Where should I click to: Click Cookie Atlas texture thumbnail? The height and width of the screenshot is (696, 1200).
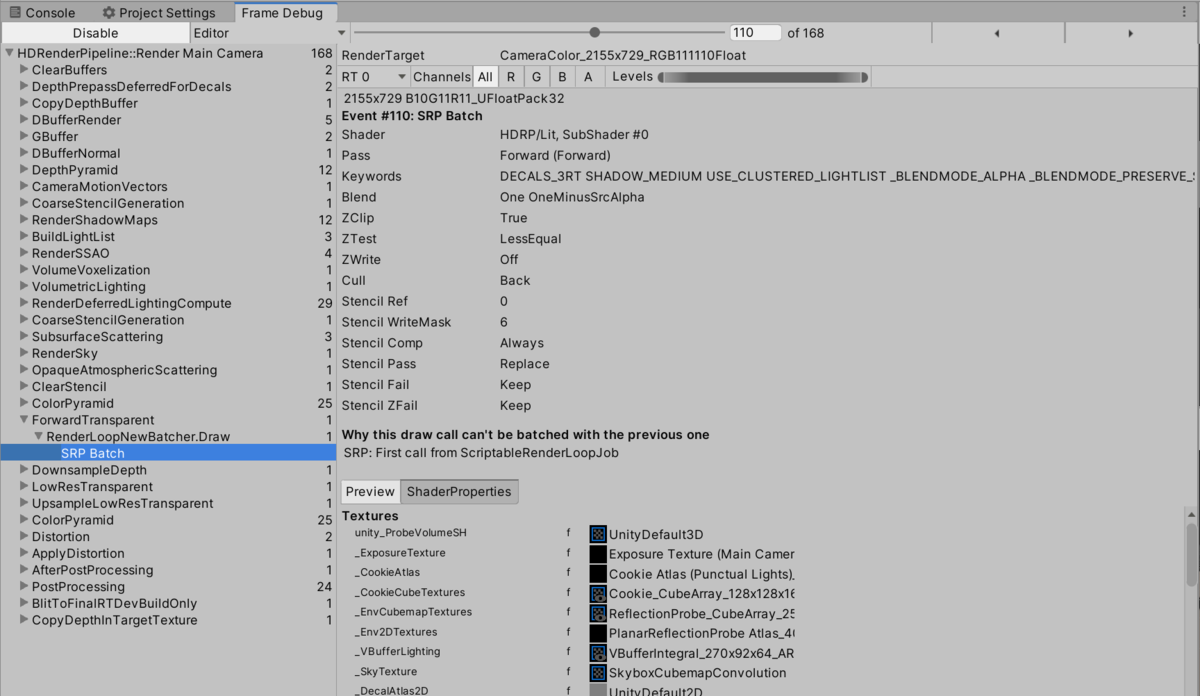[598, 574]
